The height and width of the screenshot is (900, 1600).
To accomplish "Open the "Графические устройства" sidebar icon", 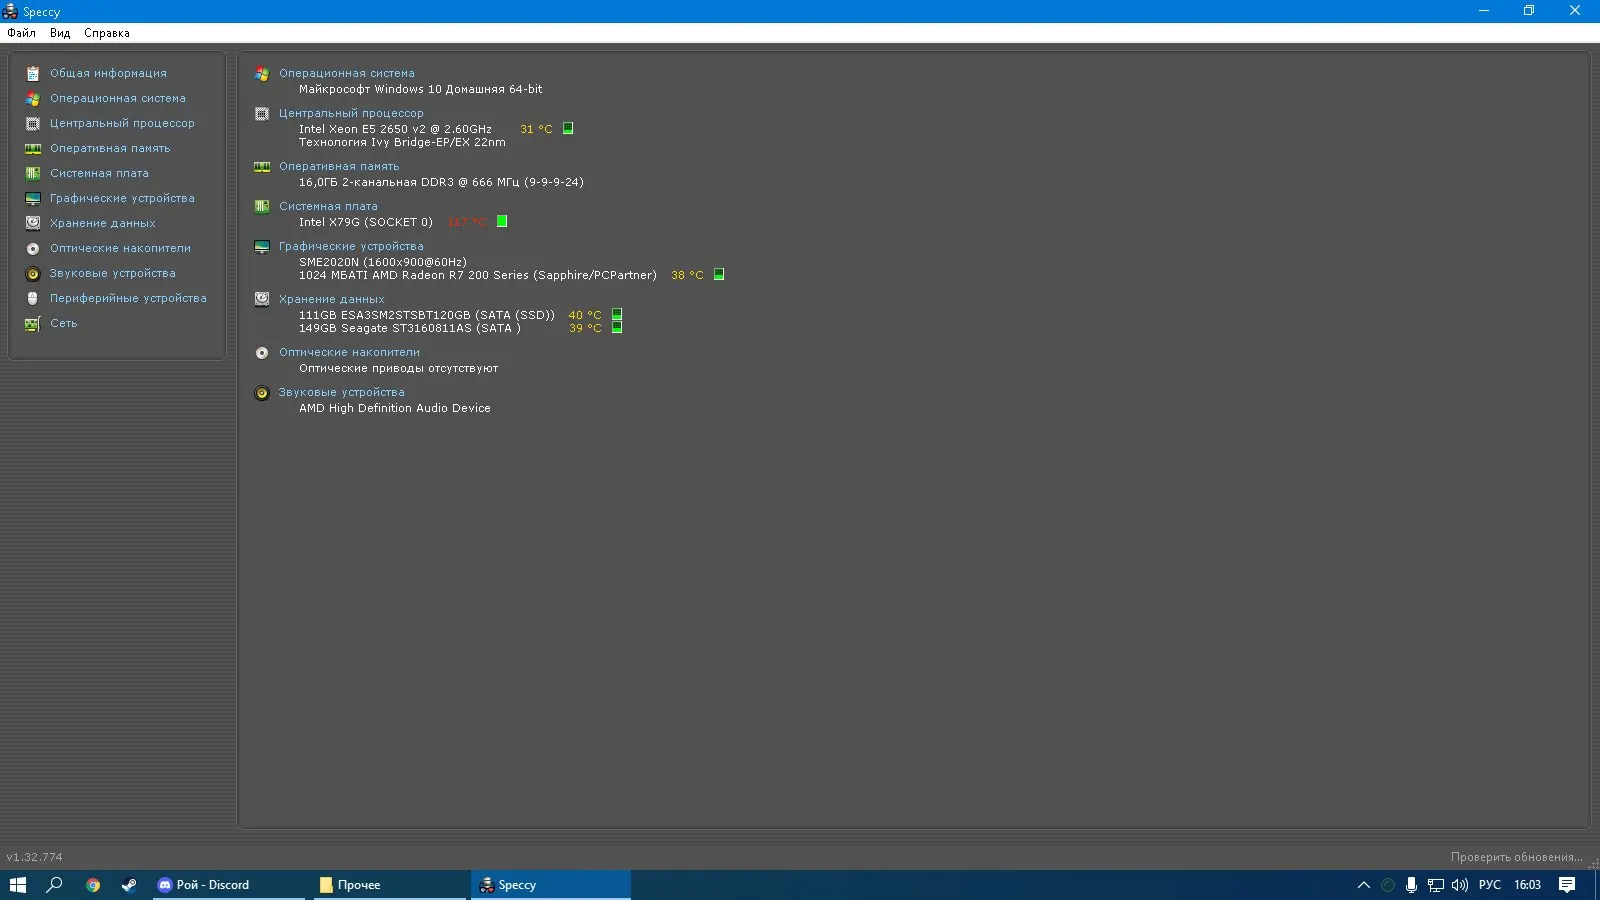I will coord(33,198).
